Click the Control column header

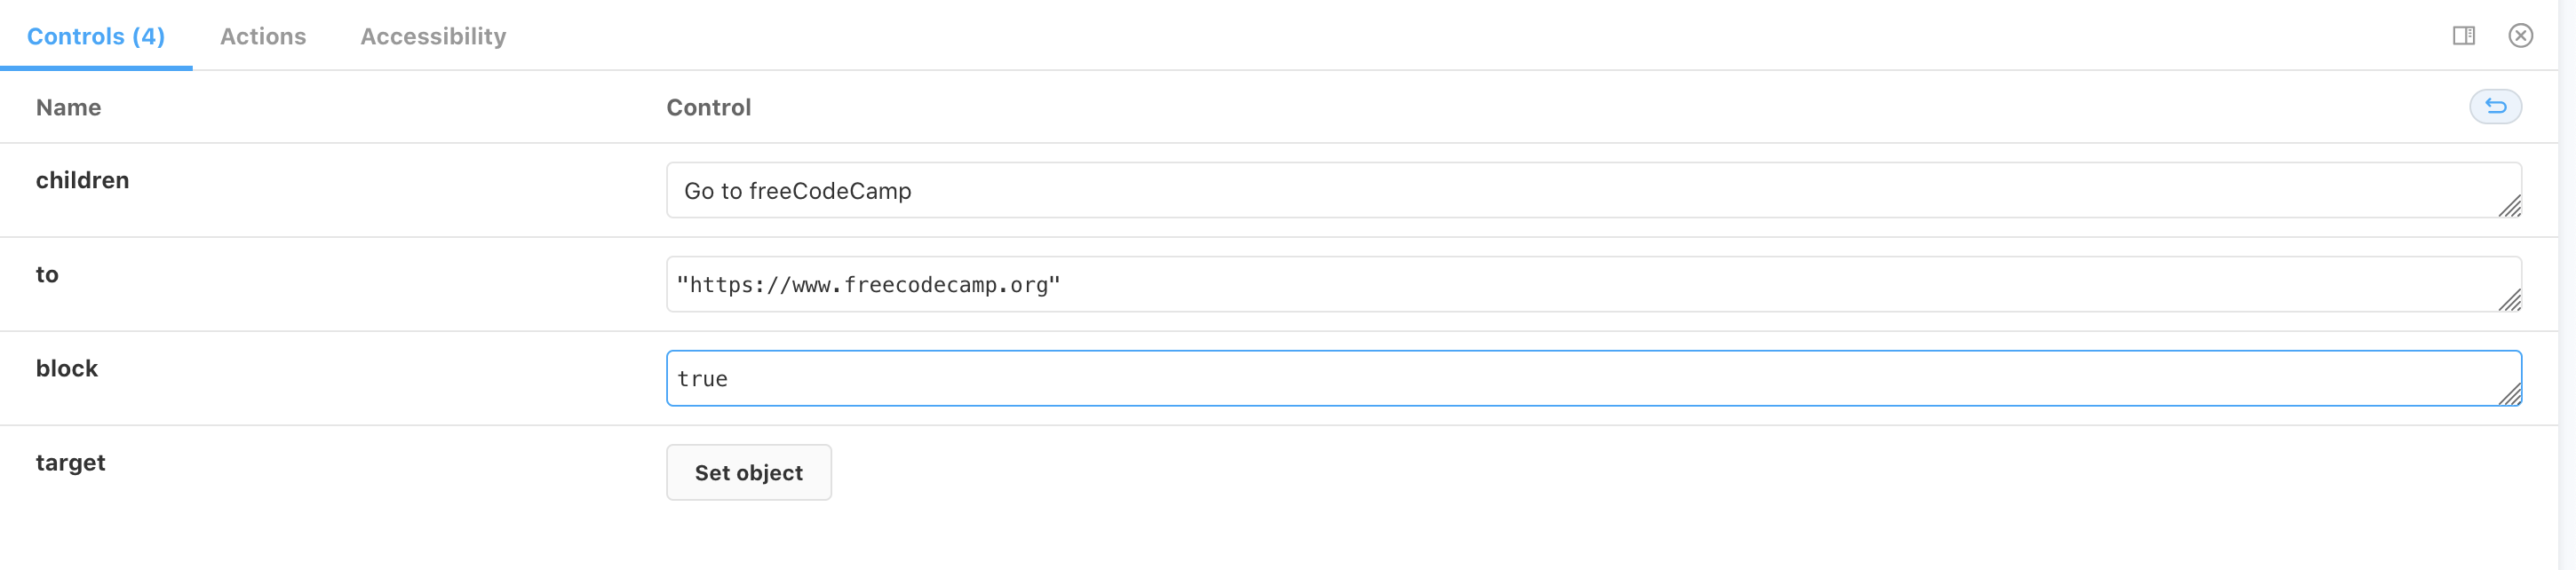[x=709, y=107]
